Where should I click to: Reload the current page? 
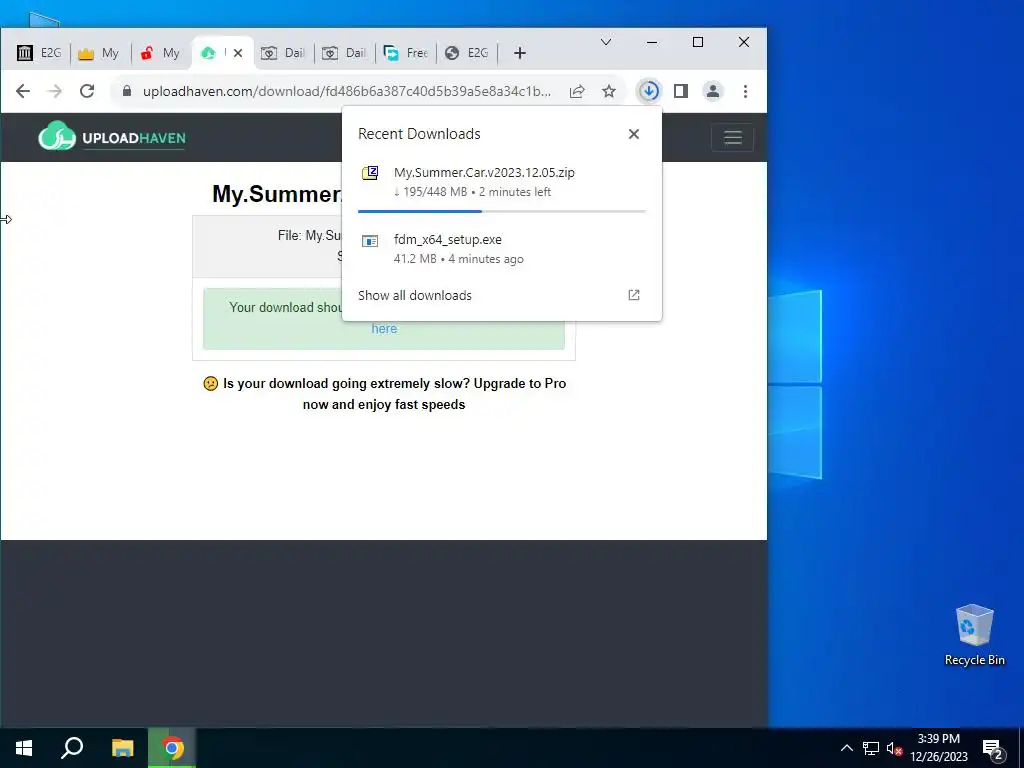(87, 91)
